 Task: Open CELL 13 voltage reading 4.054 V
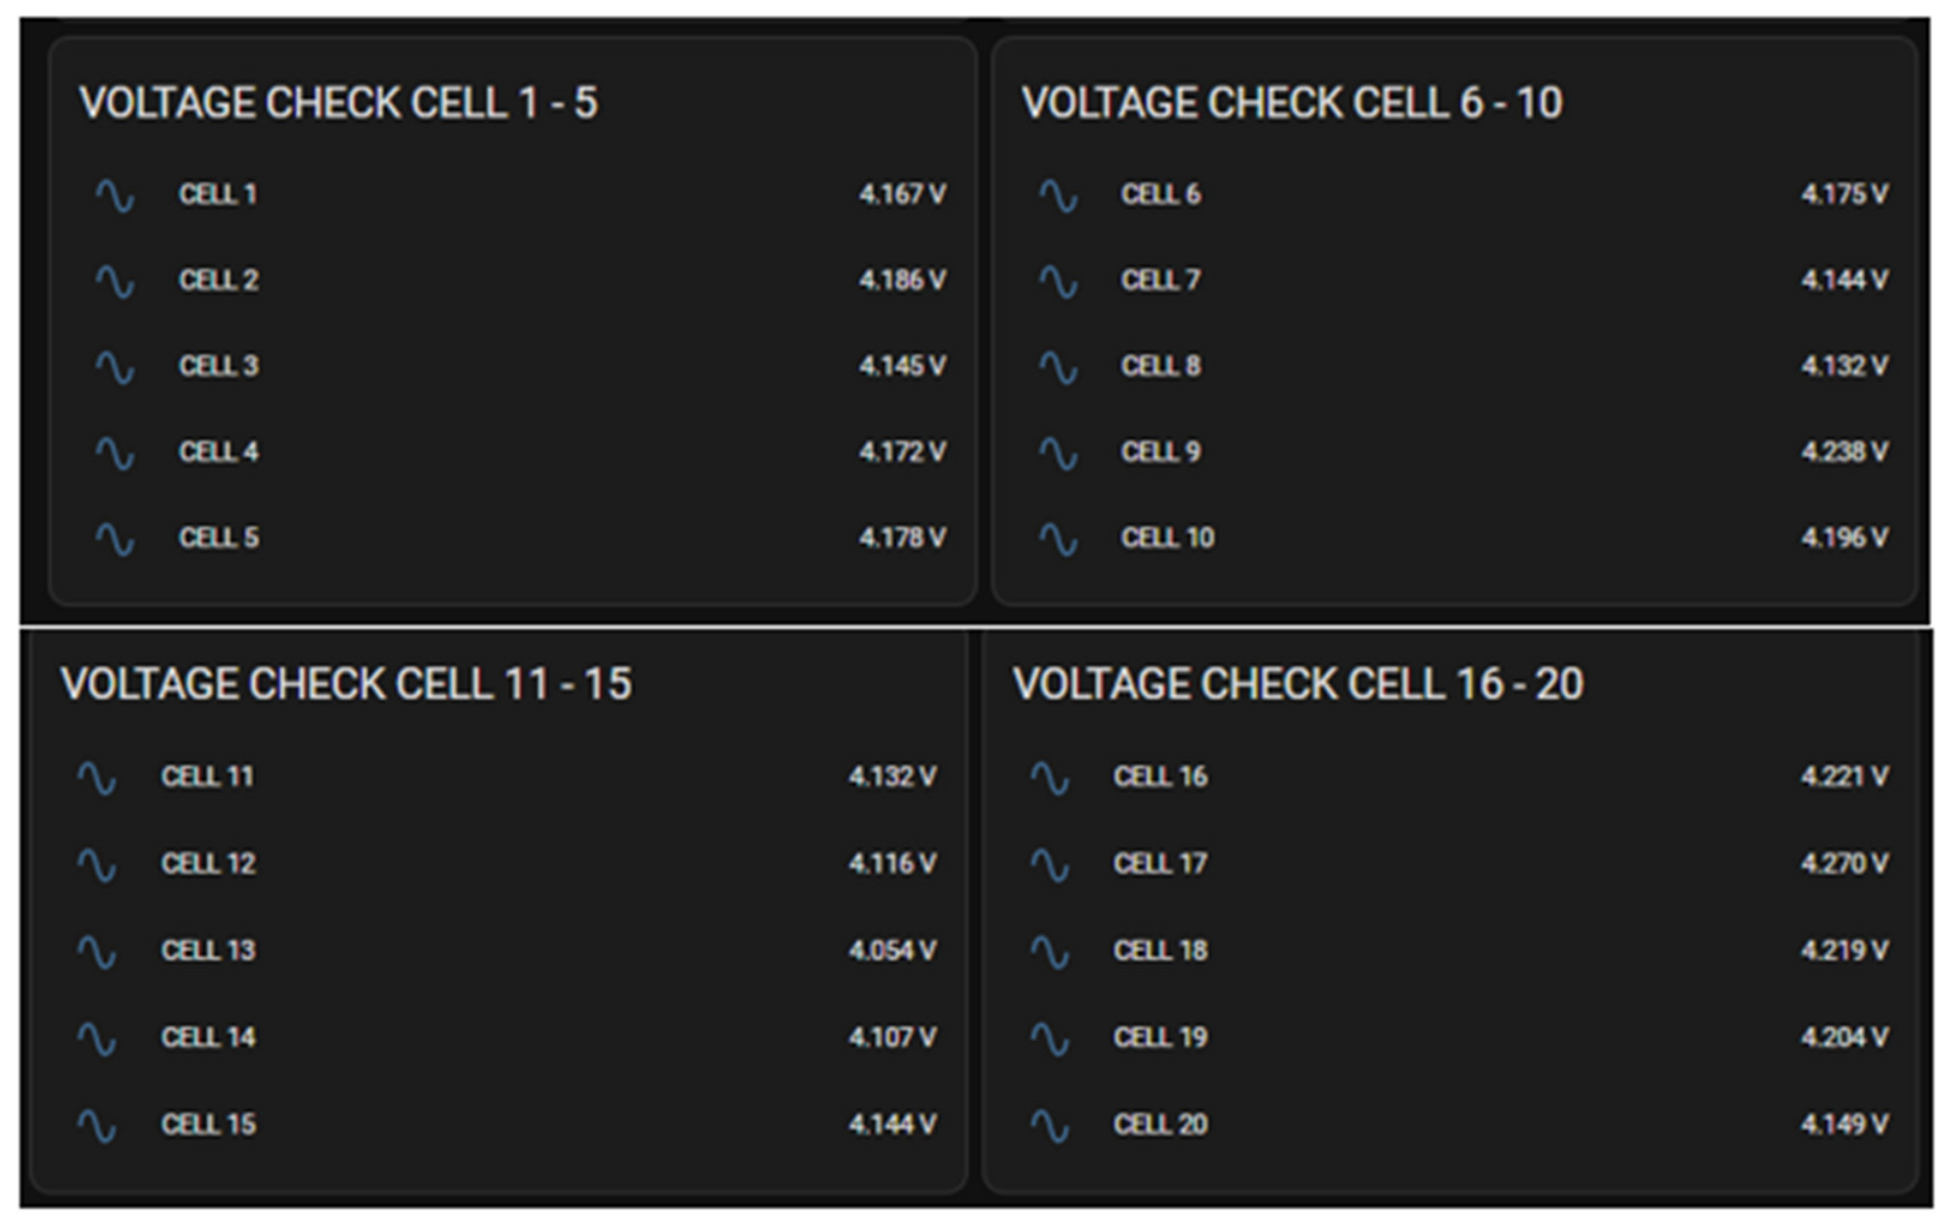pos(892,950)
